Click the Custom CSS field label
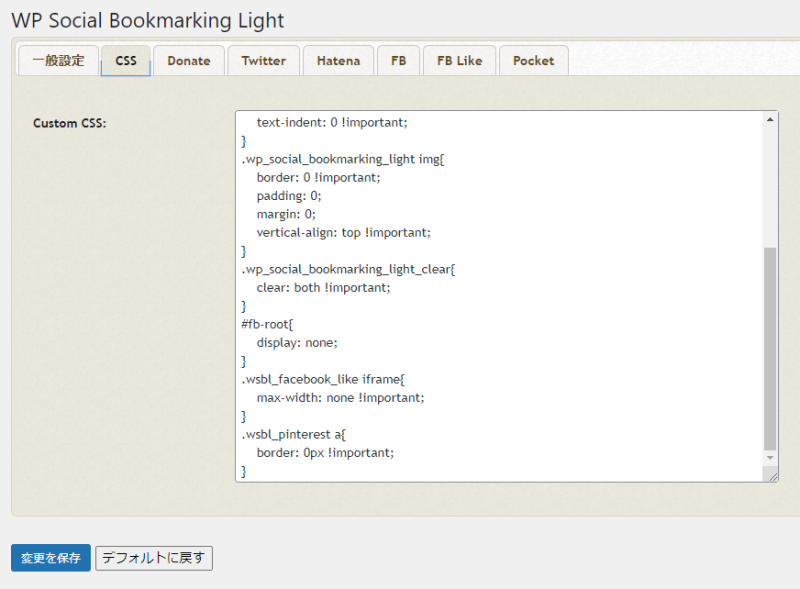The height and width of the screenshot is (589, 800). [x=70, y=123]
